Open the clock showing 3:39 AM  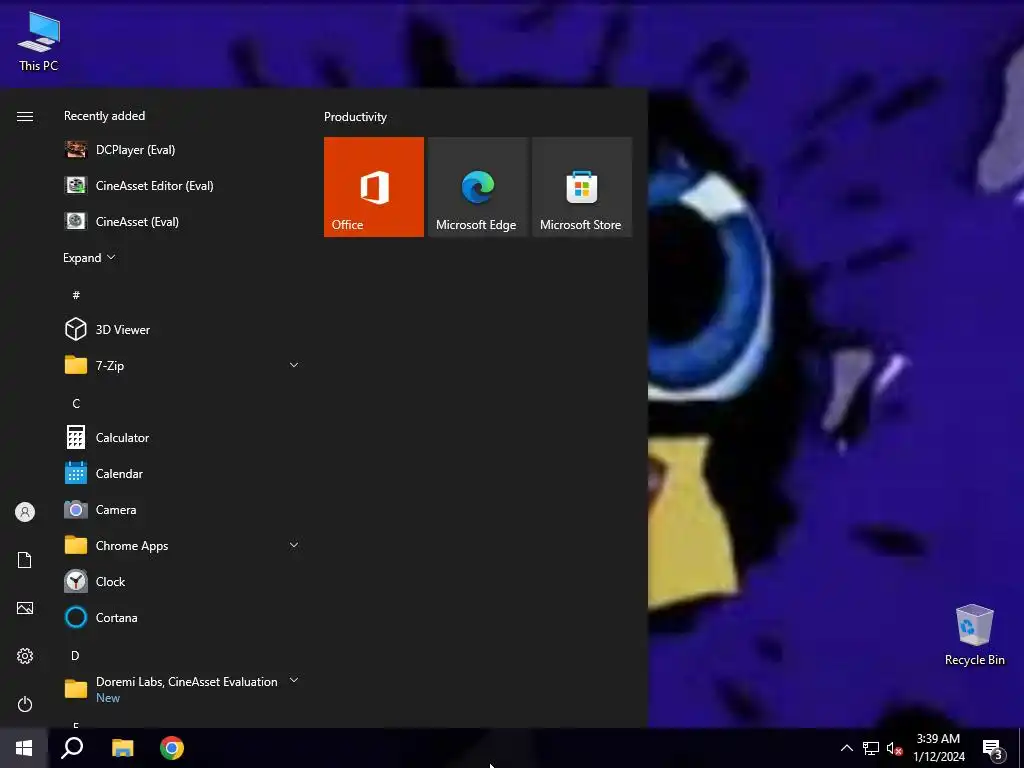[938, 748]
